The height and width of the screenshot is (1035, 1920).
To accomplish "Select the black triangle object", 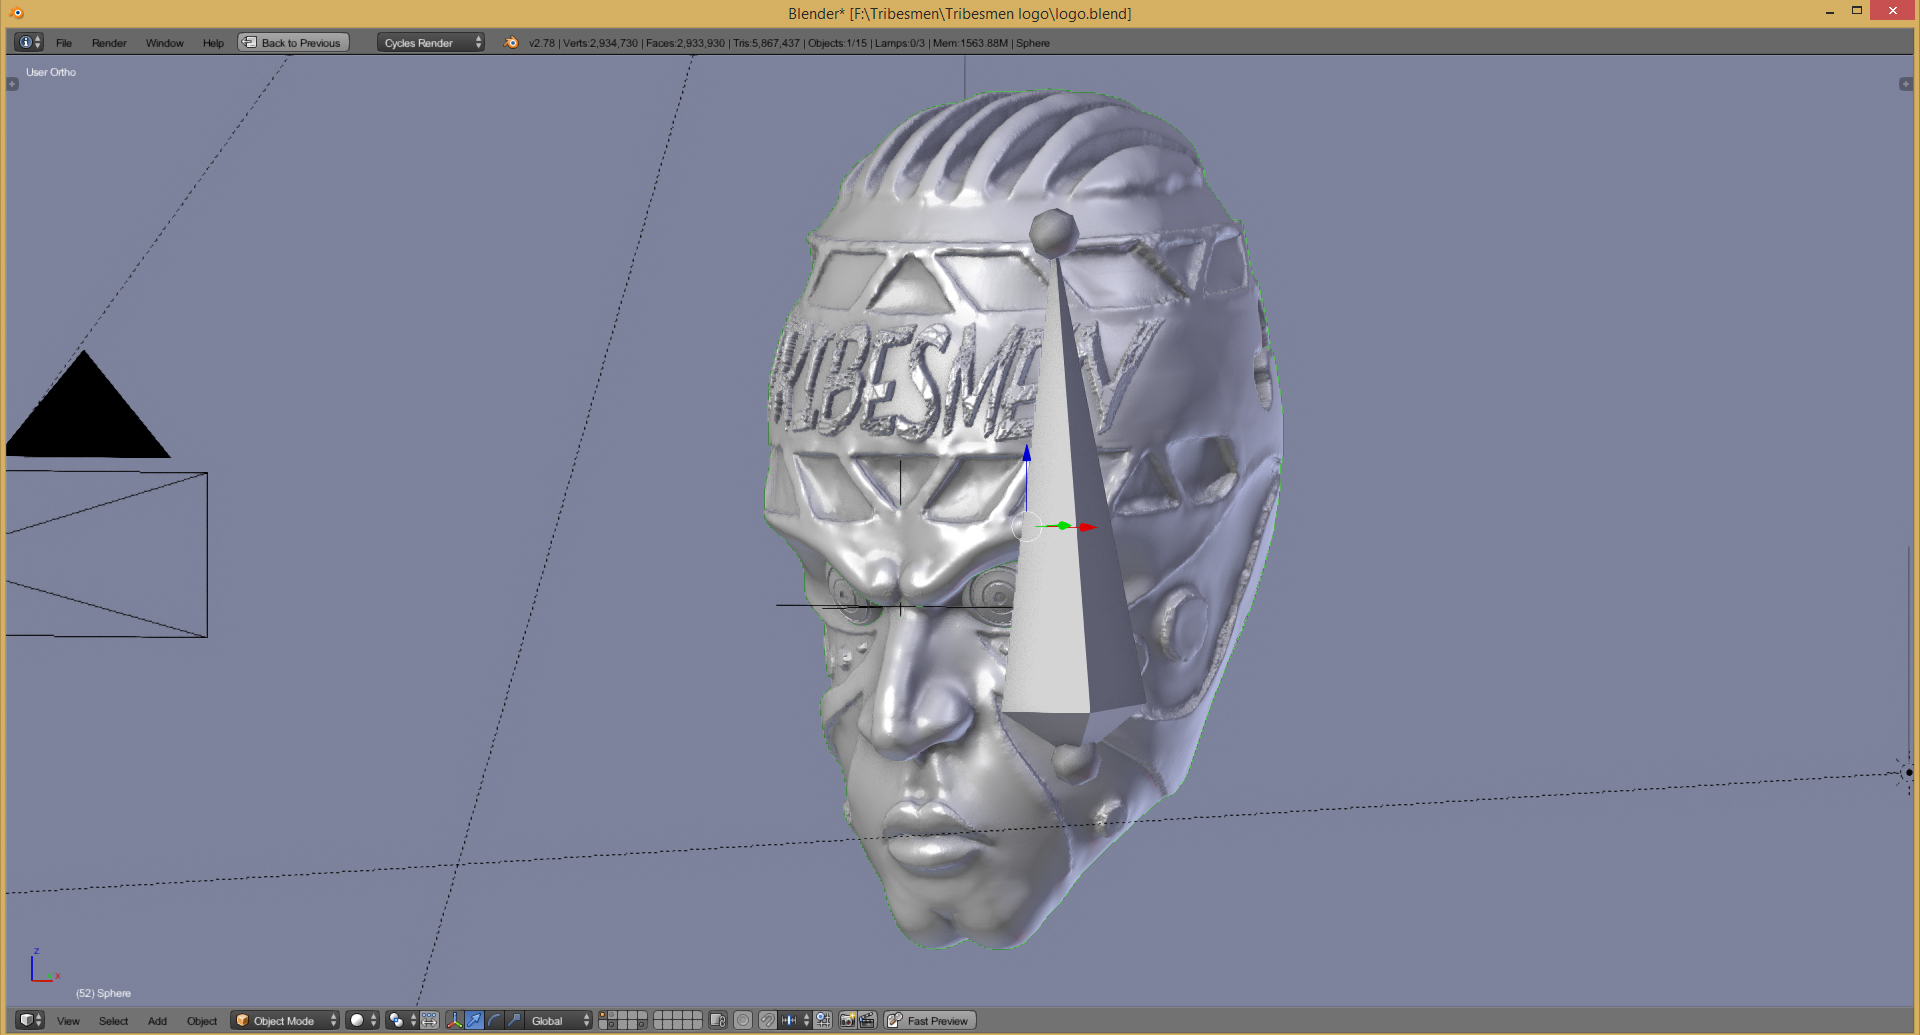I will click(x=86, y=410).
